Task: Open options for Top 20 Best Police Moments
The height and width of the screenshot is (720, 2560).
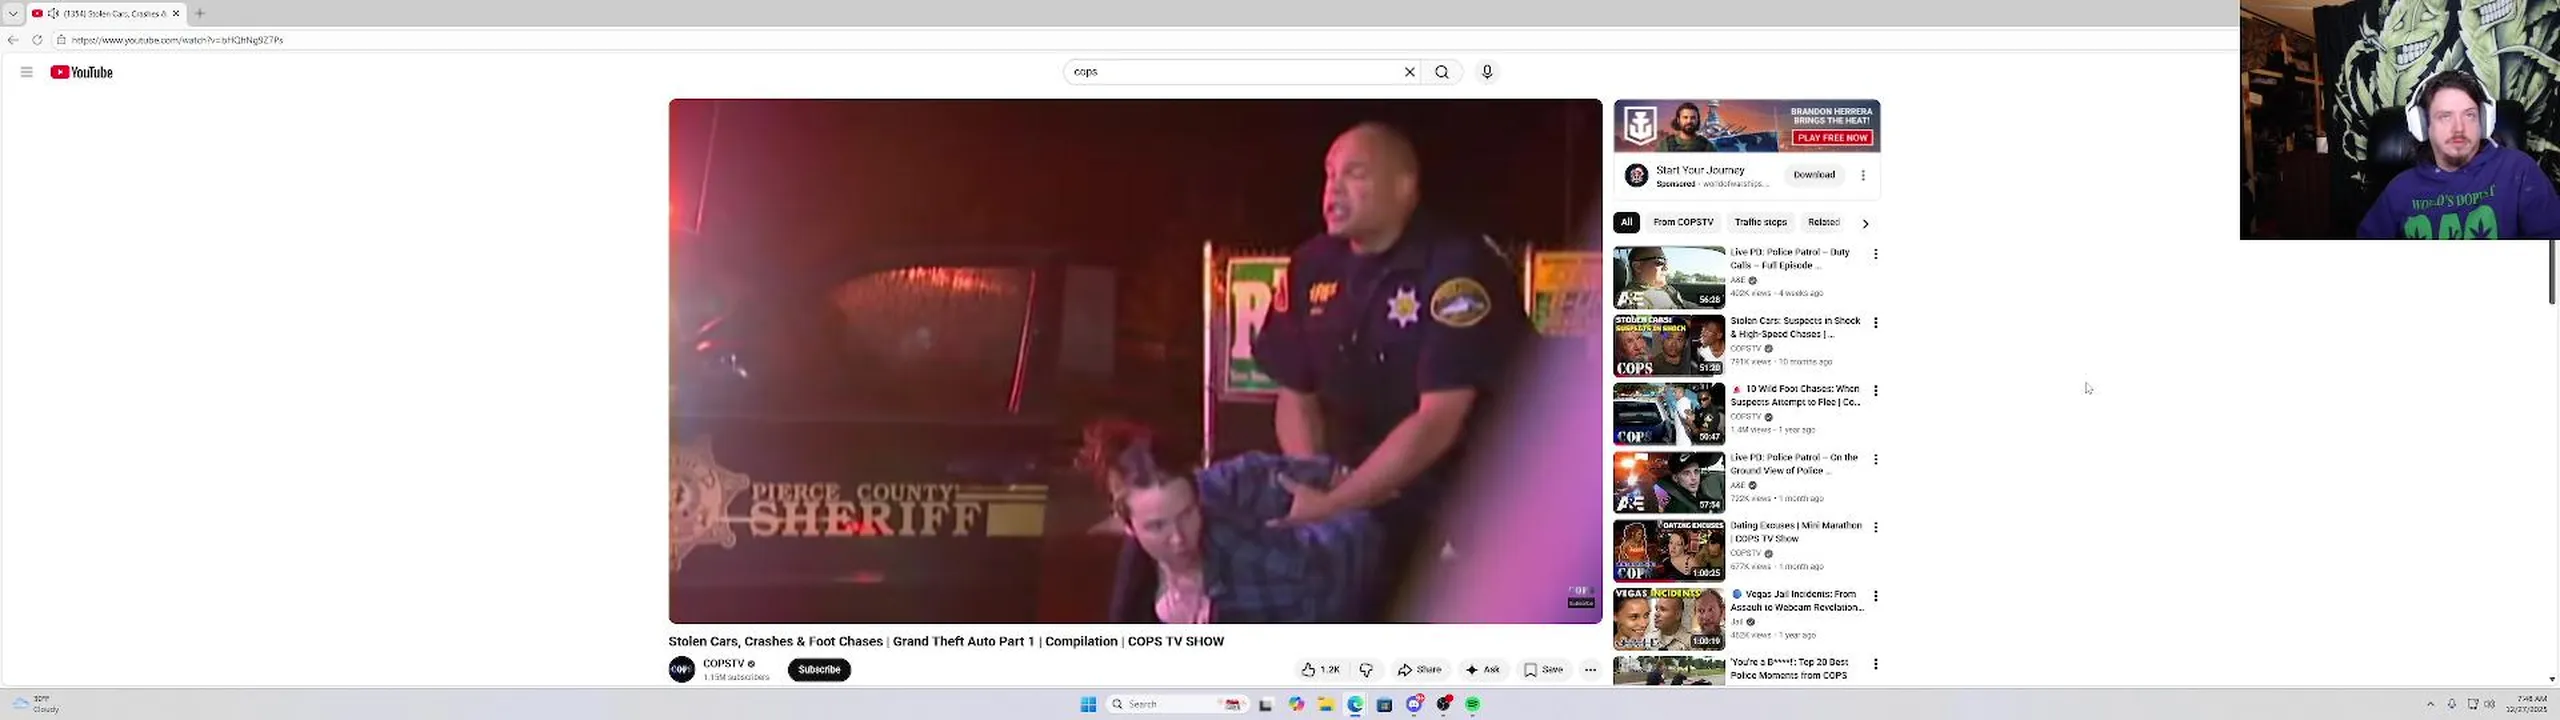Action: (1875, 664)
